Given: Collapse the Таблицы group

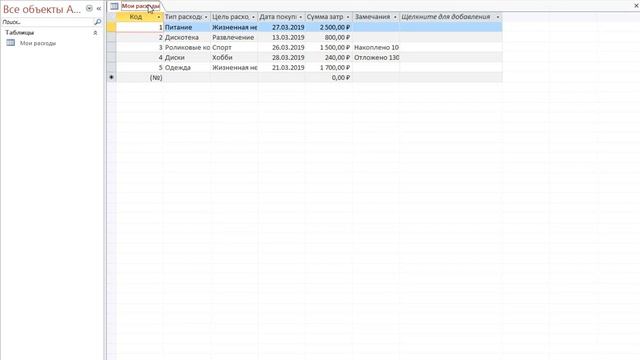Looking at the screenshot, I should (x=95, y=33).
